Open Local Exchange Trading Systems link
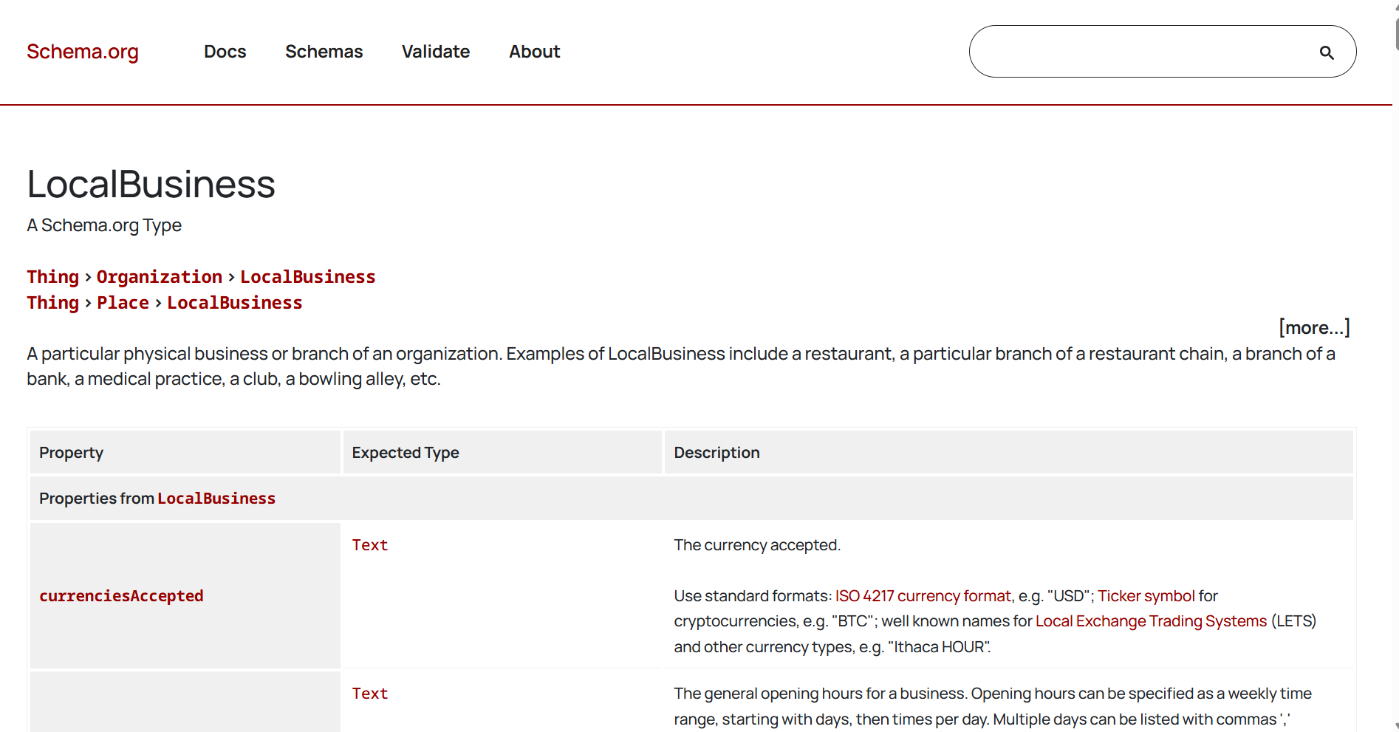The height and width of the screenshot is (732, 1399). [x=1151, y=621]
